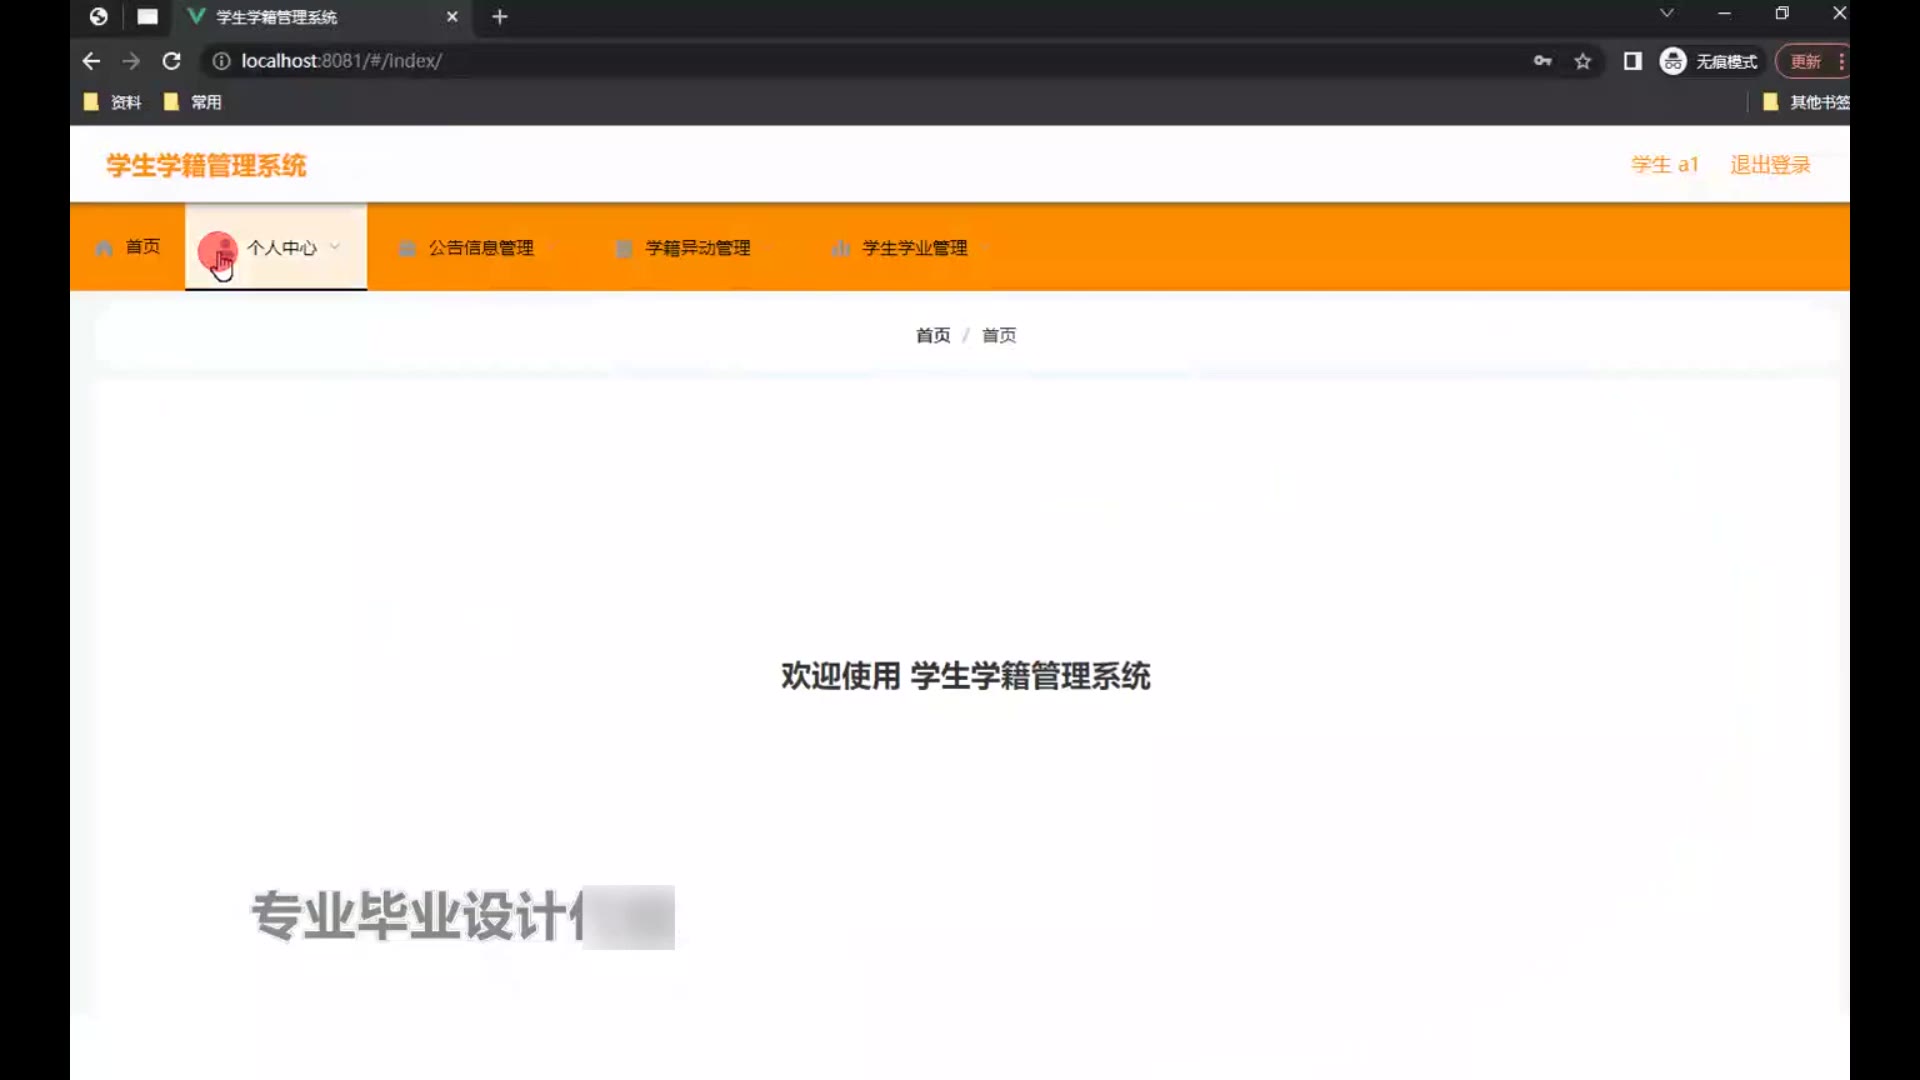
Task: Click the 学籍异动管理 menu icon
Action: (x=624, y=249)
